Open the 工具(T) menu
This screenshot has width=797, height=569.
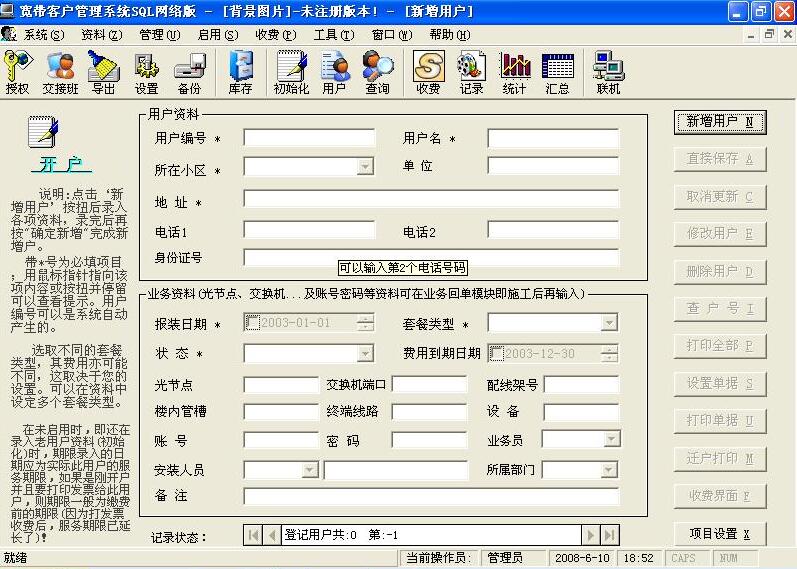click(334, 35)
